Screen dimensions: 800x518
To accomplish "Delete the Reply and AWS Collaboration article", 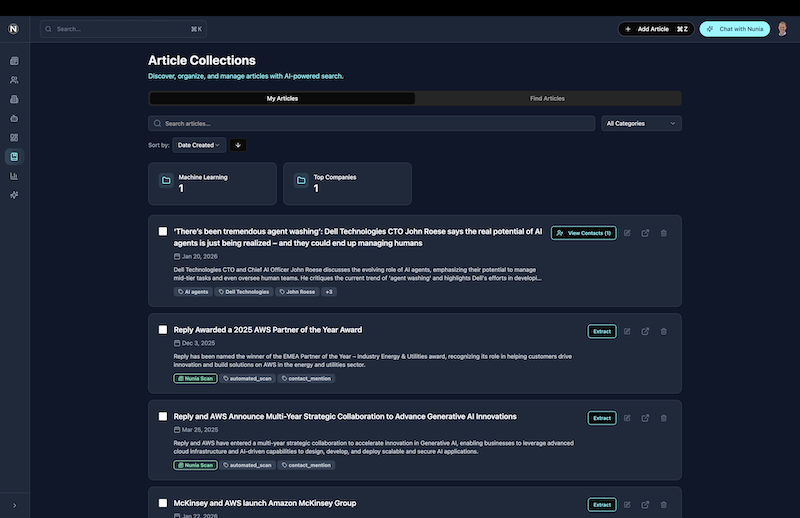I will [x=664, y=418].
